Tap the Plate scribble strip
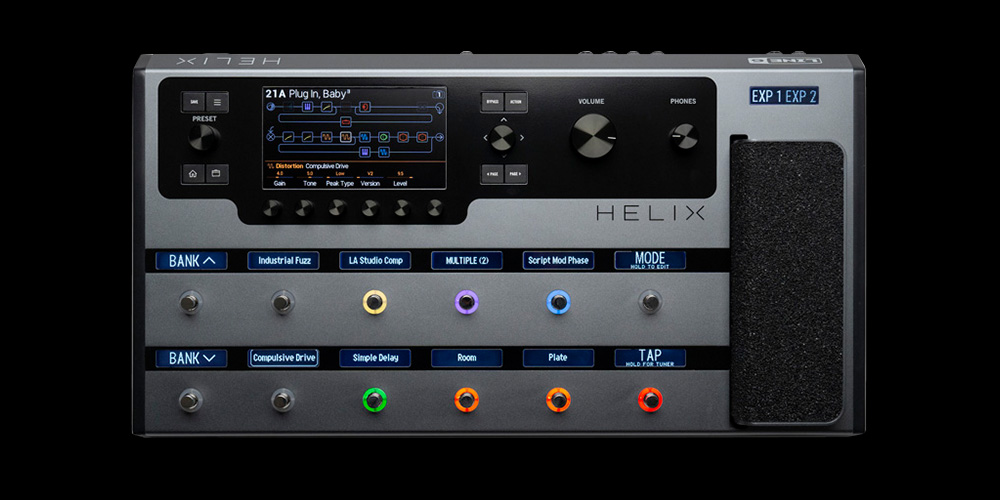 coord(559,358)
